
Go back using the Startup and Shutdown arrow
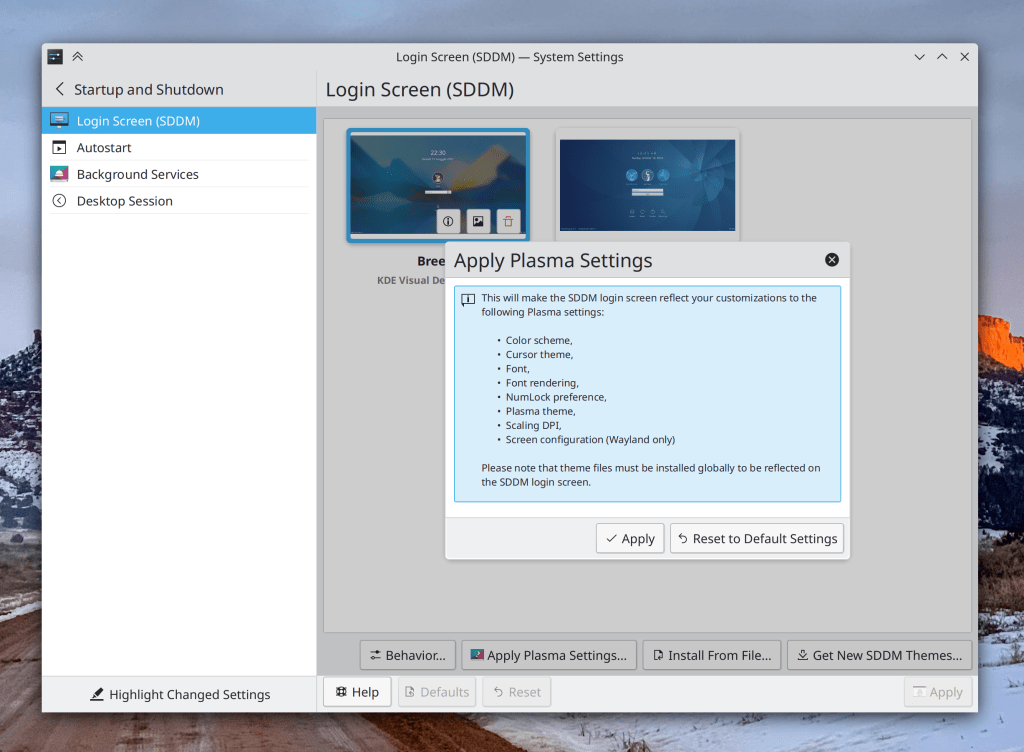[60, 89]
